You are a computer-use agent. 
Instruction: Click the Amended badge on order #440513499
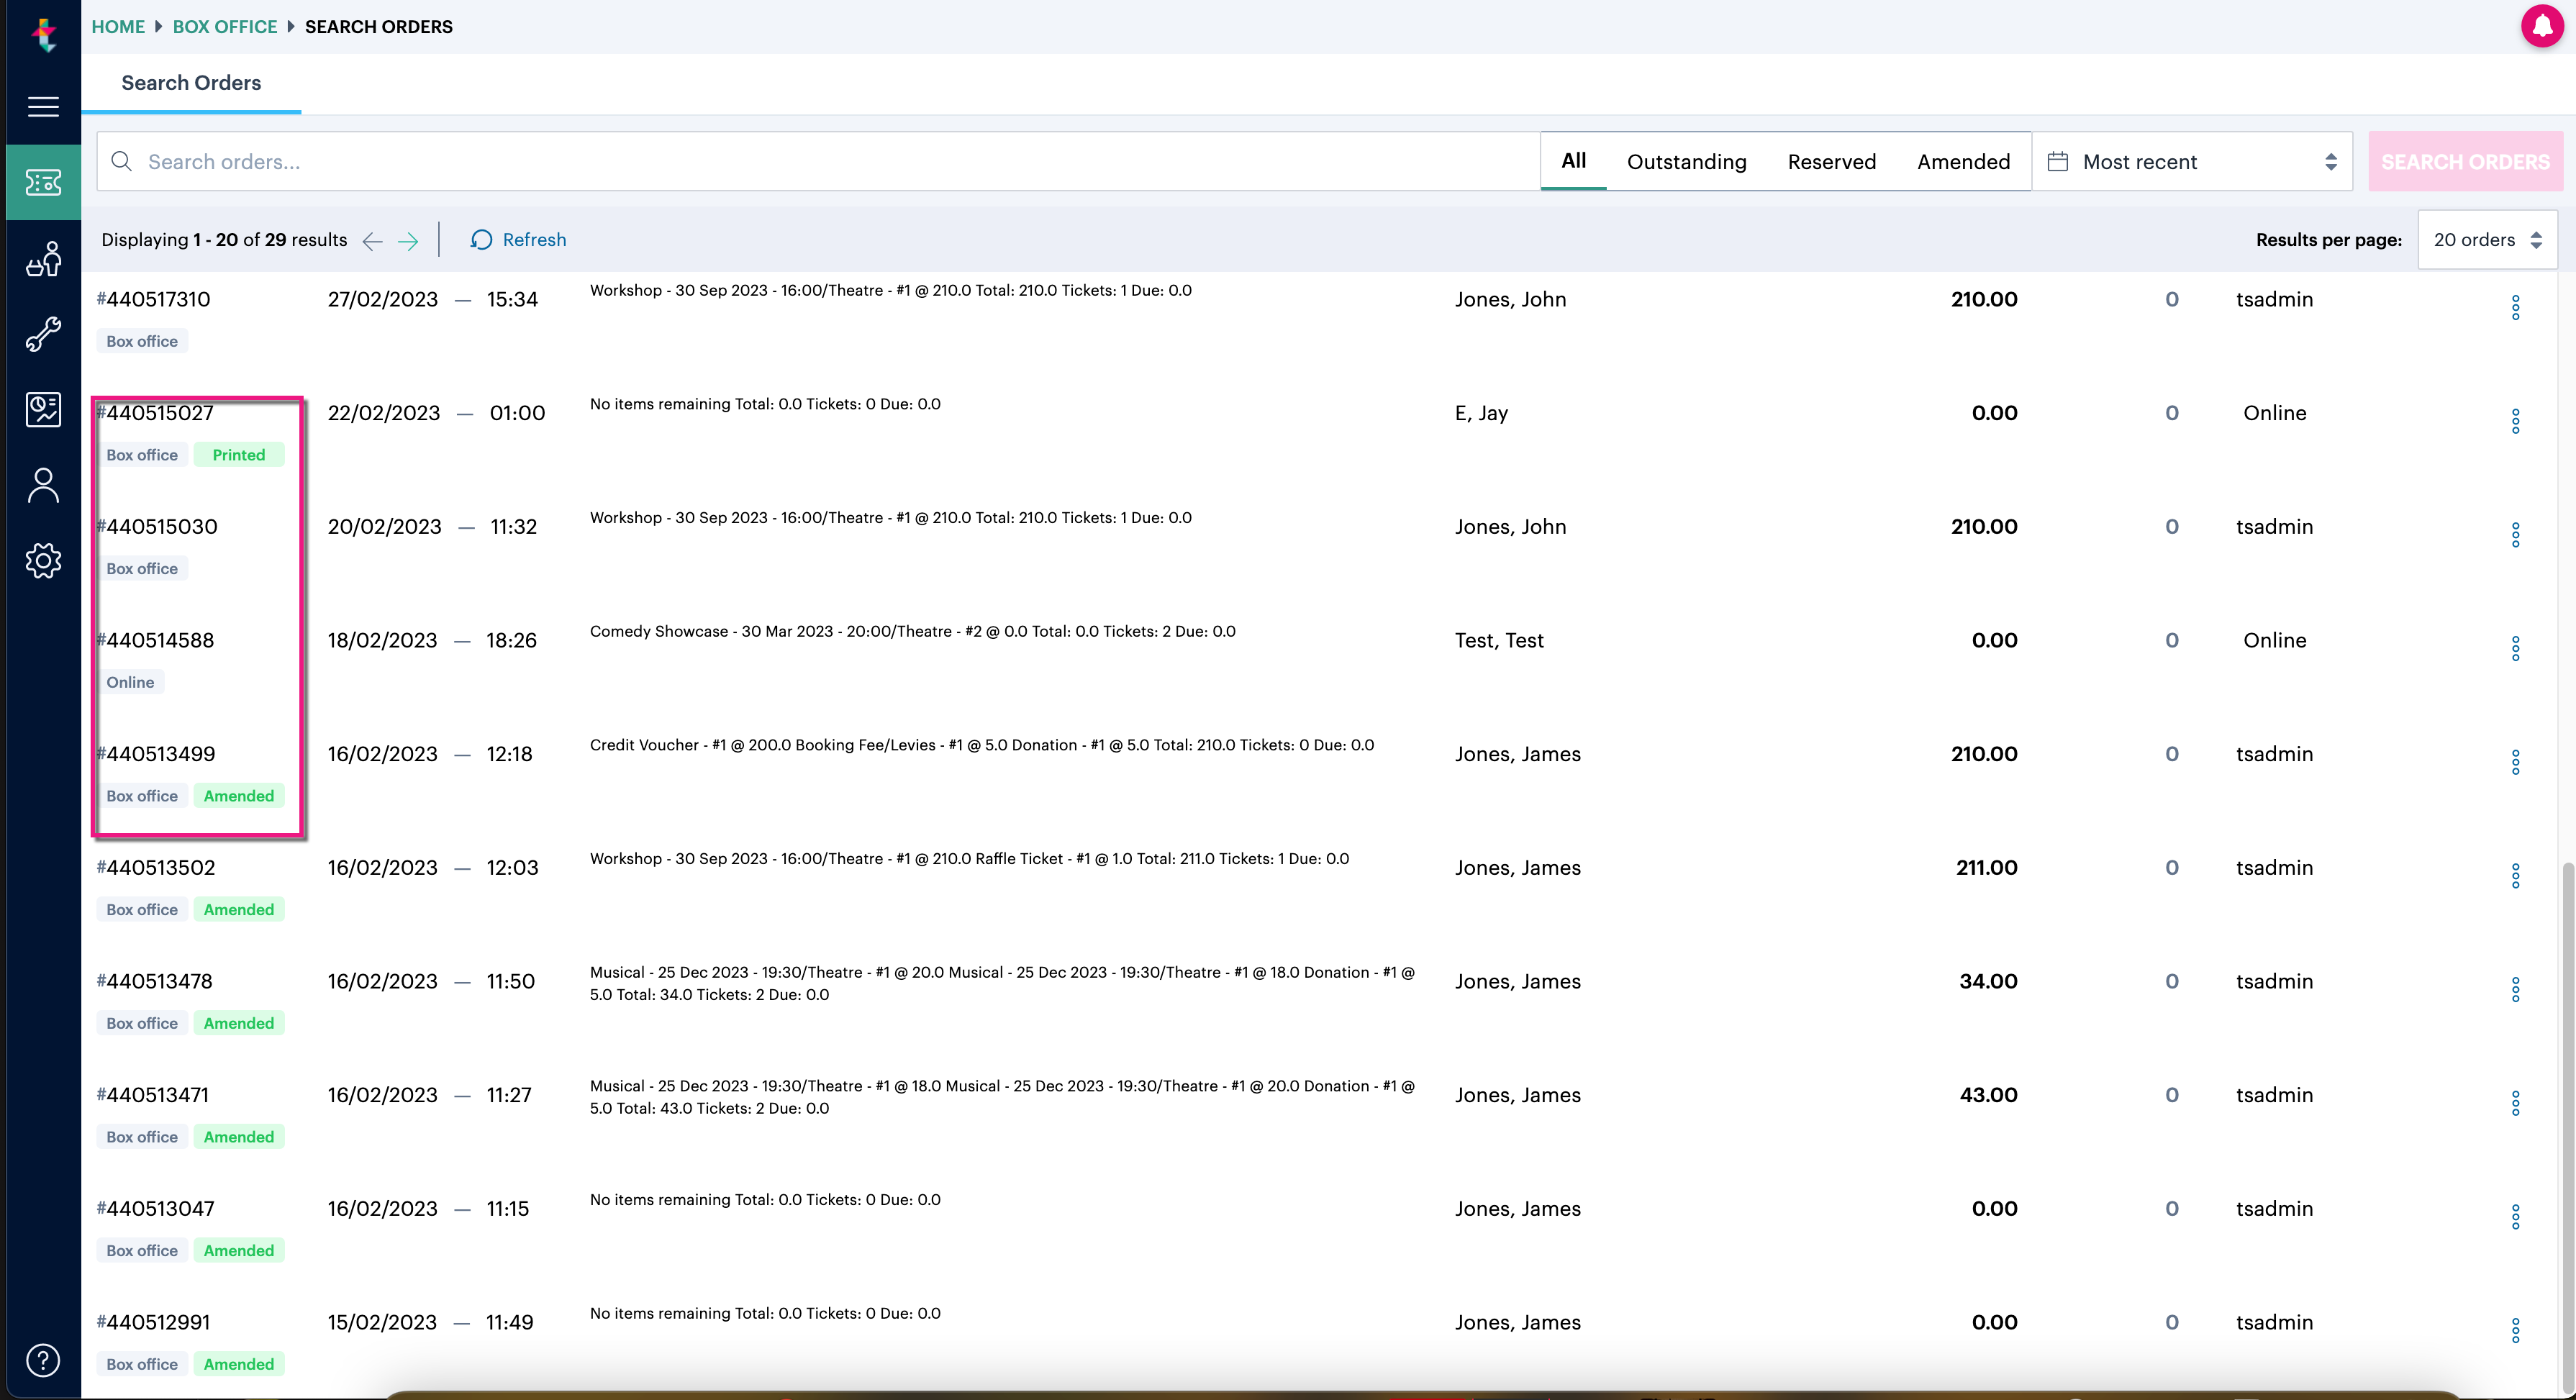tap(239, 796)
